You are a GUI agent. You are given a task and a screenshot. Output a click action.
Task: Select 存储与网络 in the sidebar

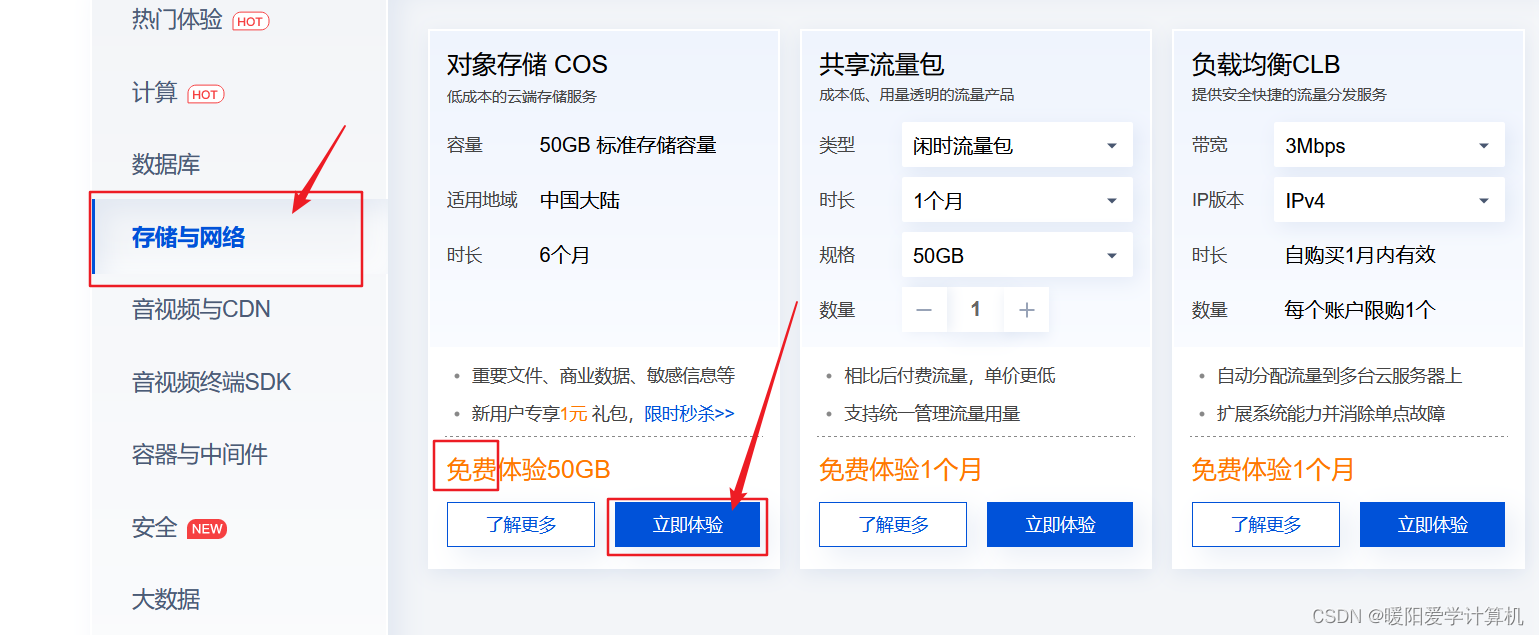pyautogui.click(x=187, y=239)
